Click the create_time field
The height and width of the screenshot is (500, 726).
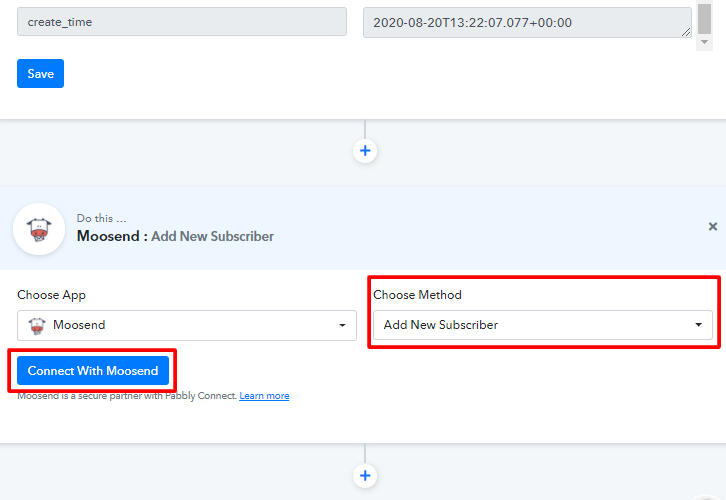click(181, 22)
